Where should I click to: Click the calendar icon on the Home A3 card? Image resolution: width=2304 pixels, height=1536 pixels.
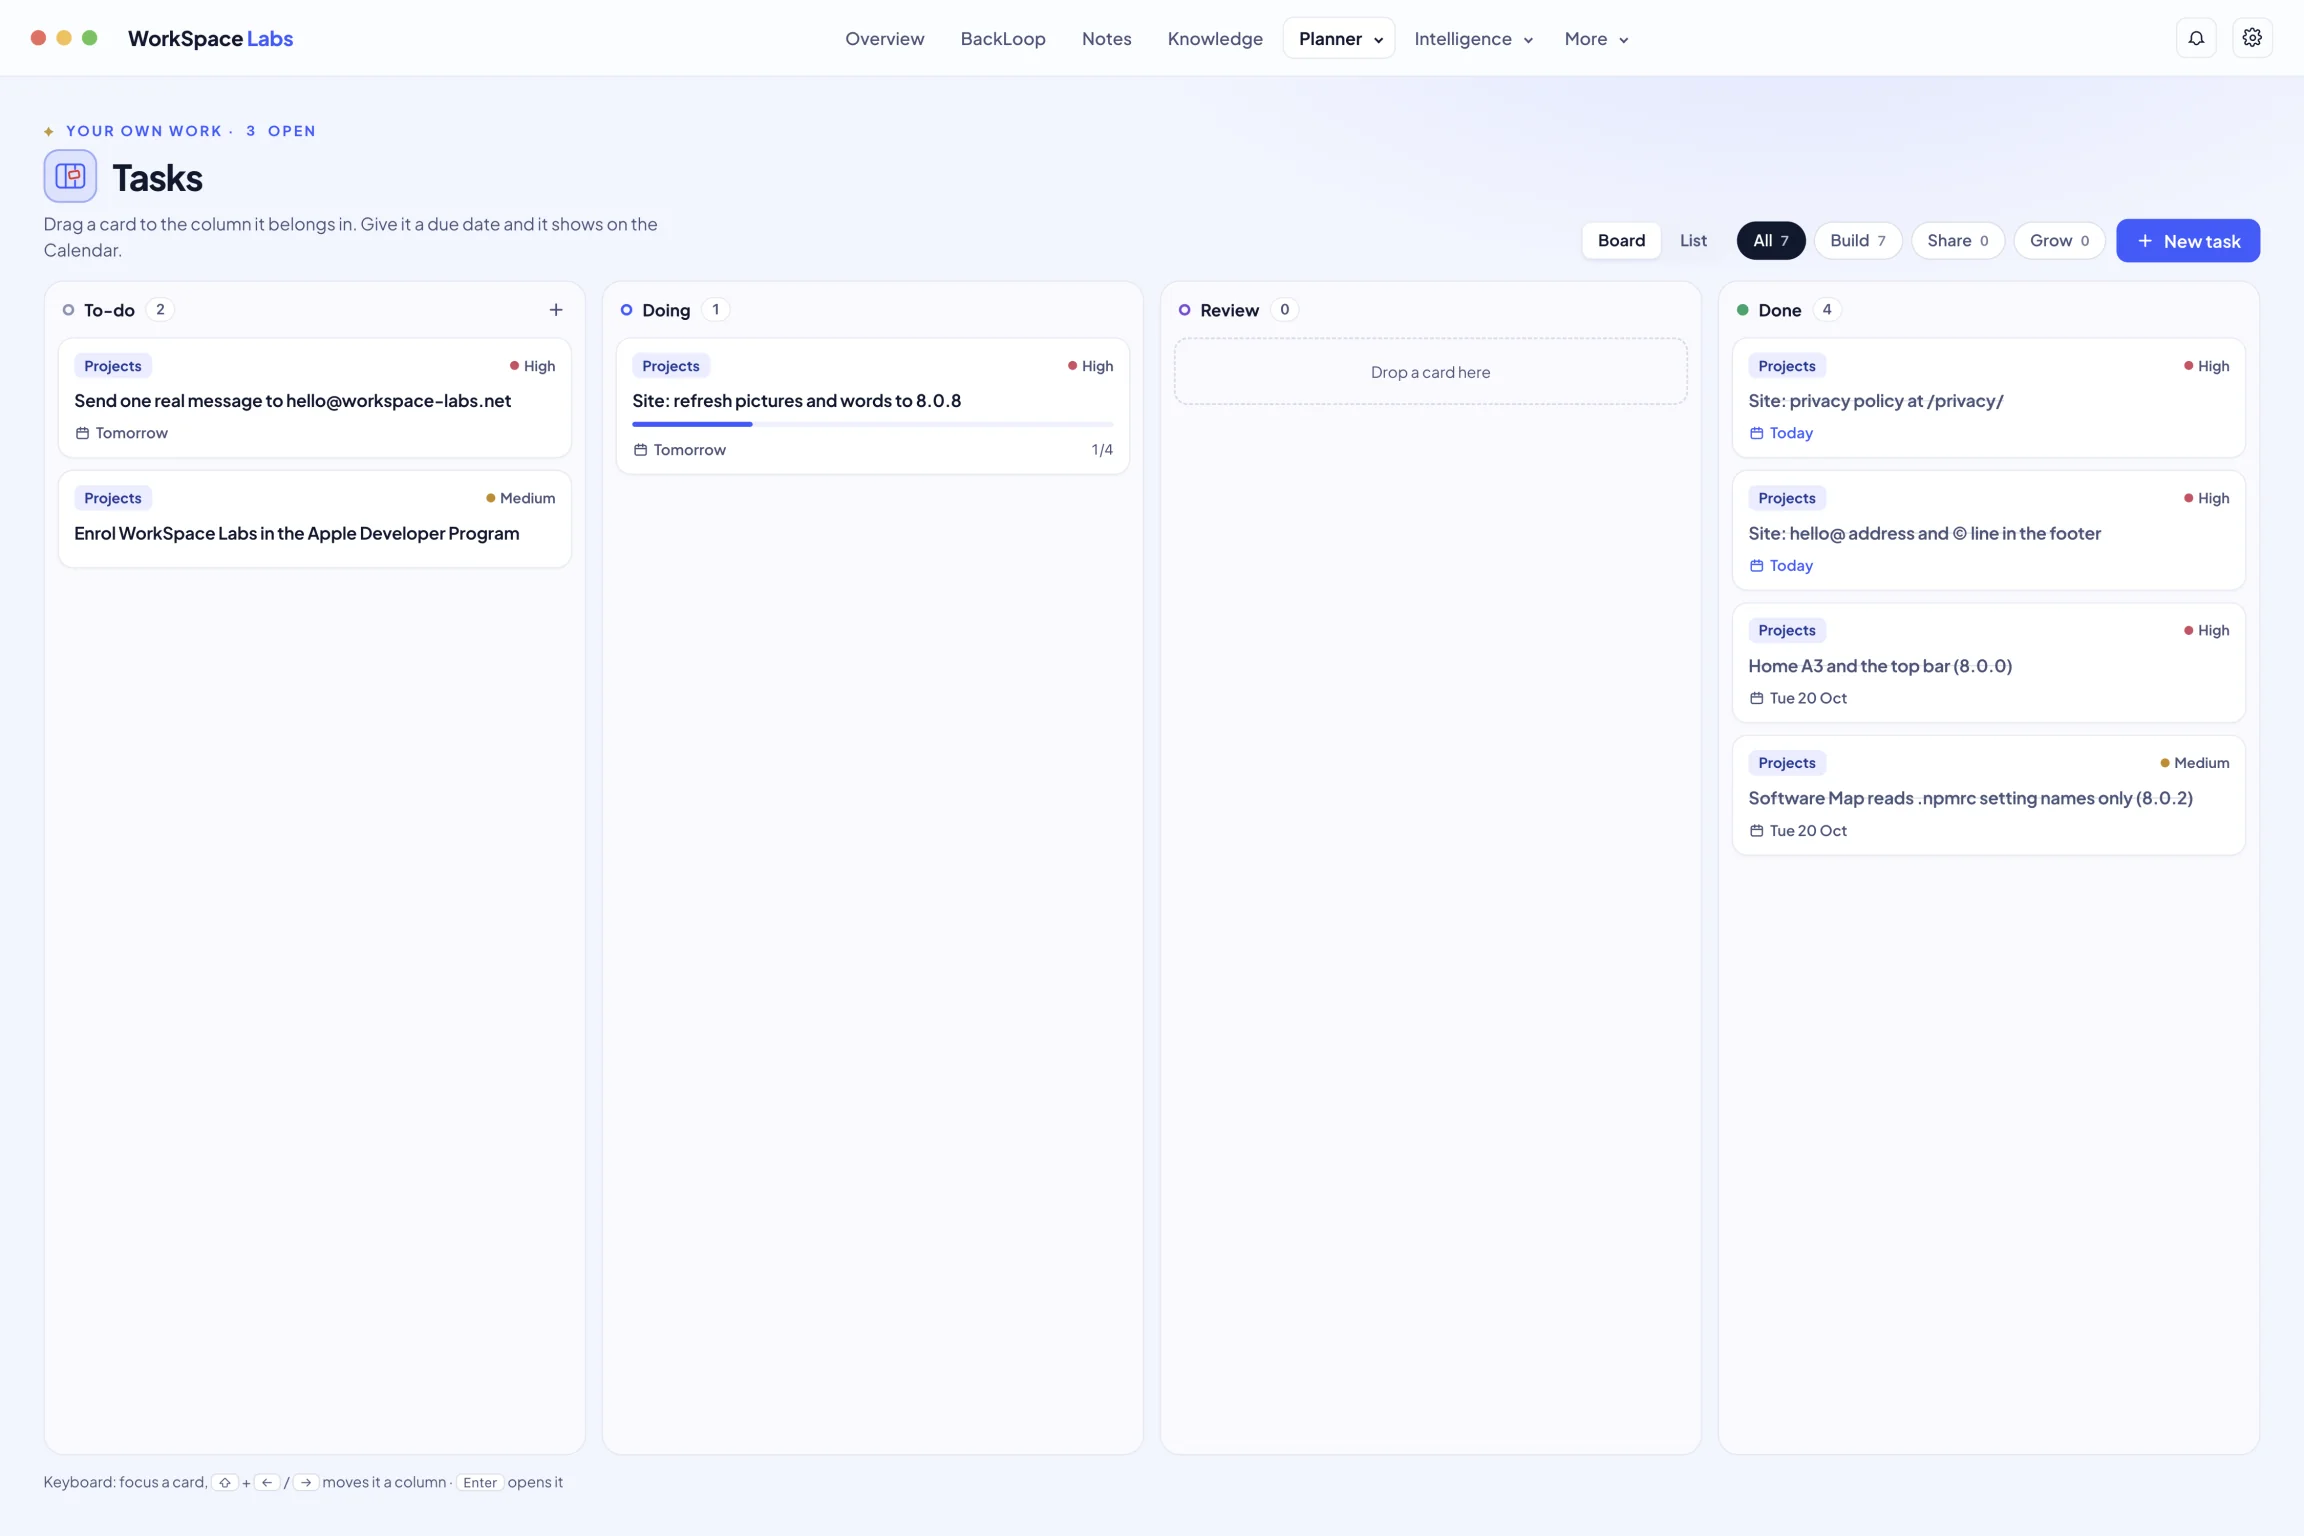point(1756,698)
